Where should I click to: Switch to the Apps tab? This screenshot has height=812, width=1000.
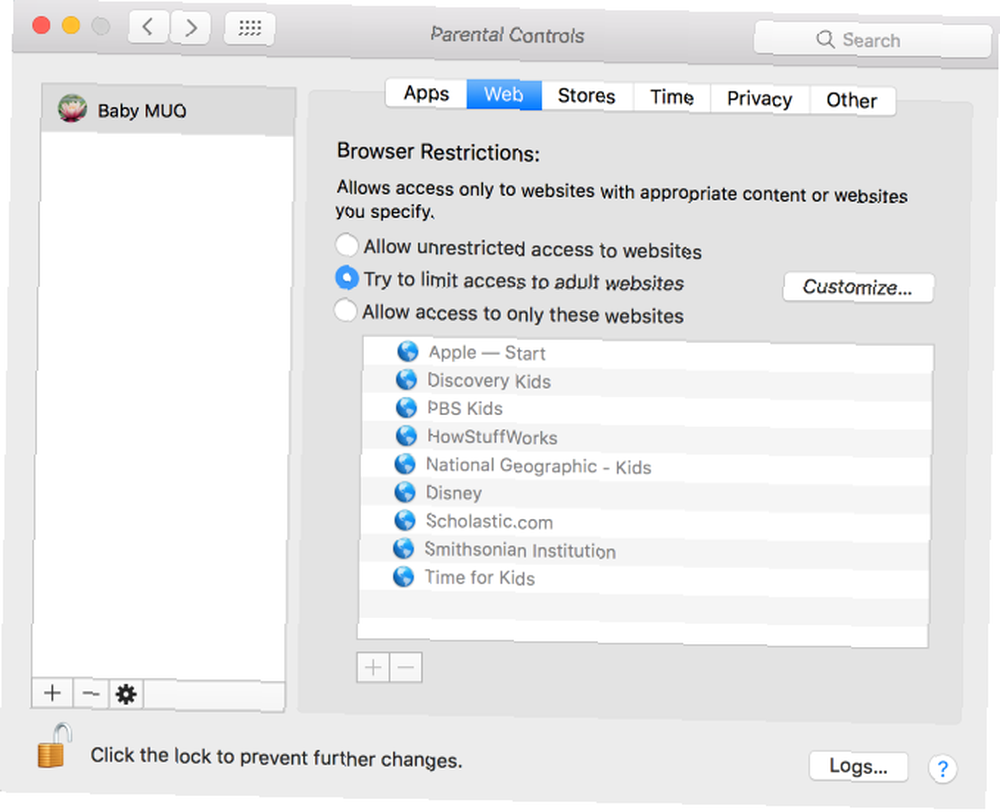(426, 94)
